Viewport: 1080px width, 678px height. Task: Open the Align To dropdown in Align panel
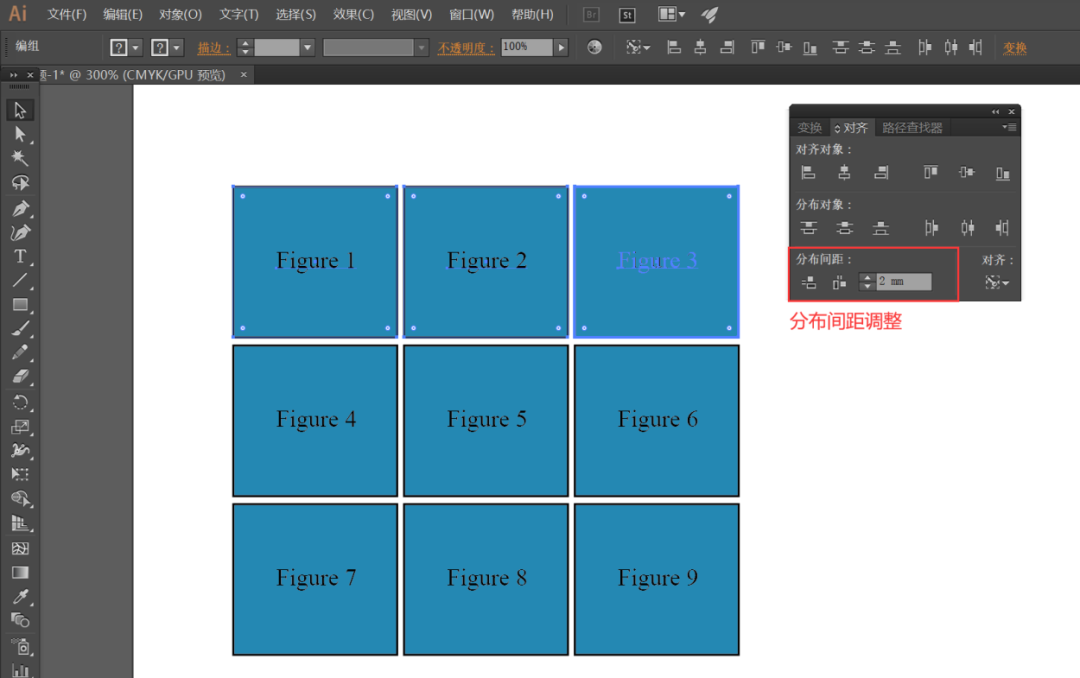[997, 282]
